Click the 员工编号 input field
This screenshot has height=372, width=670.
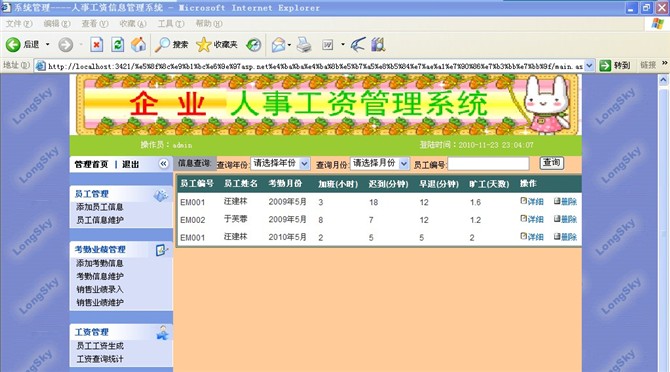tap(488, 164)
